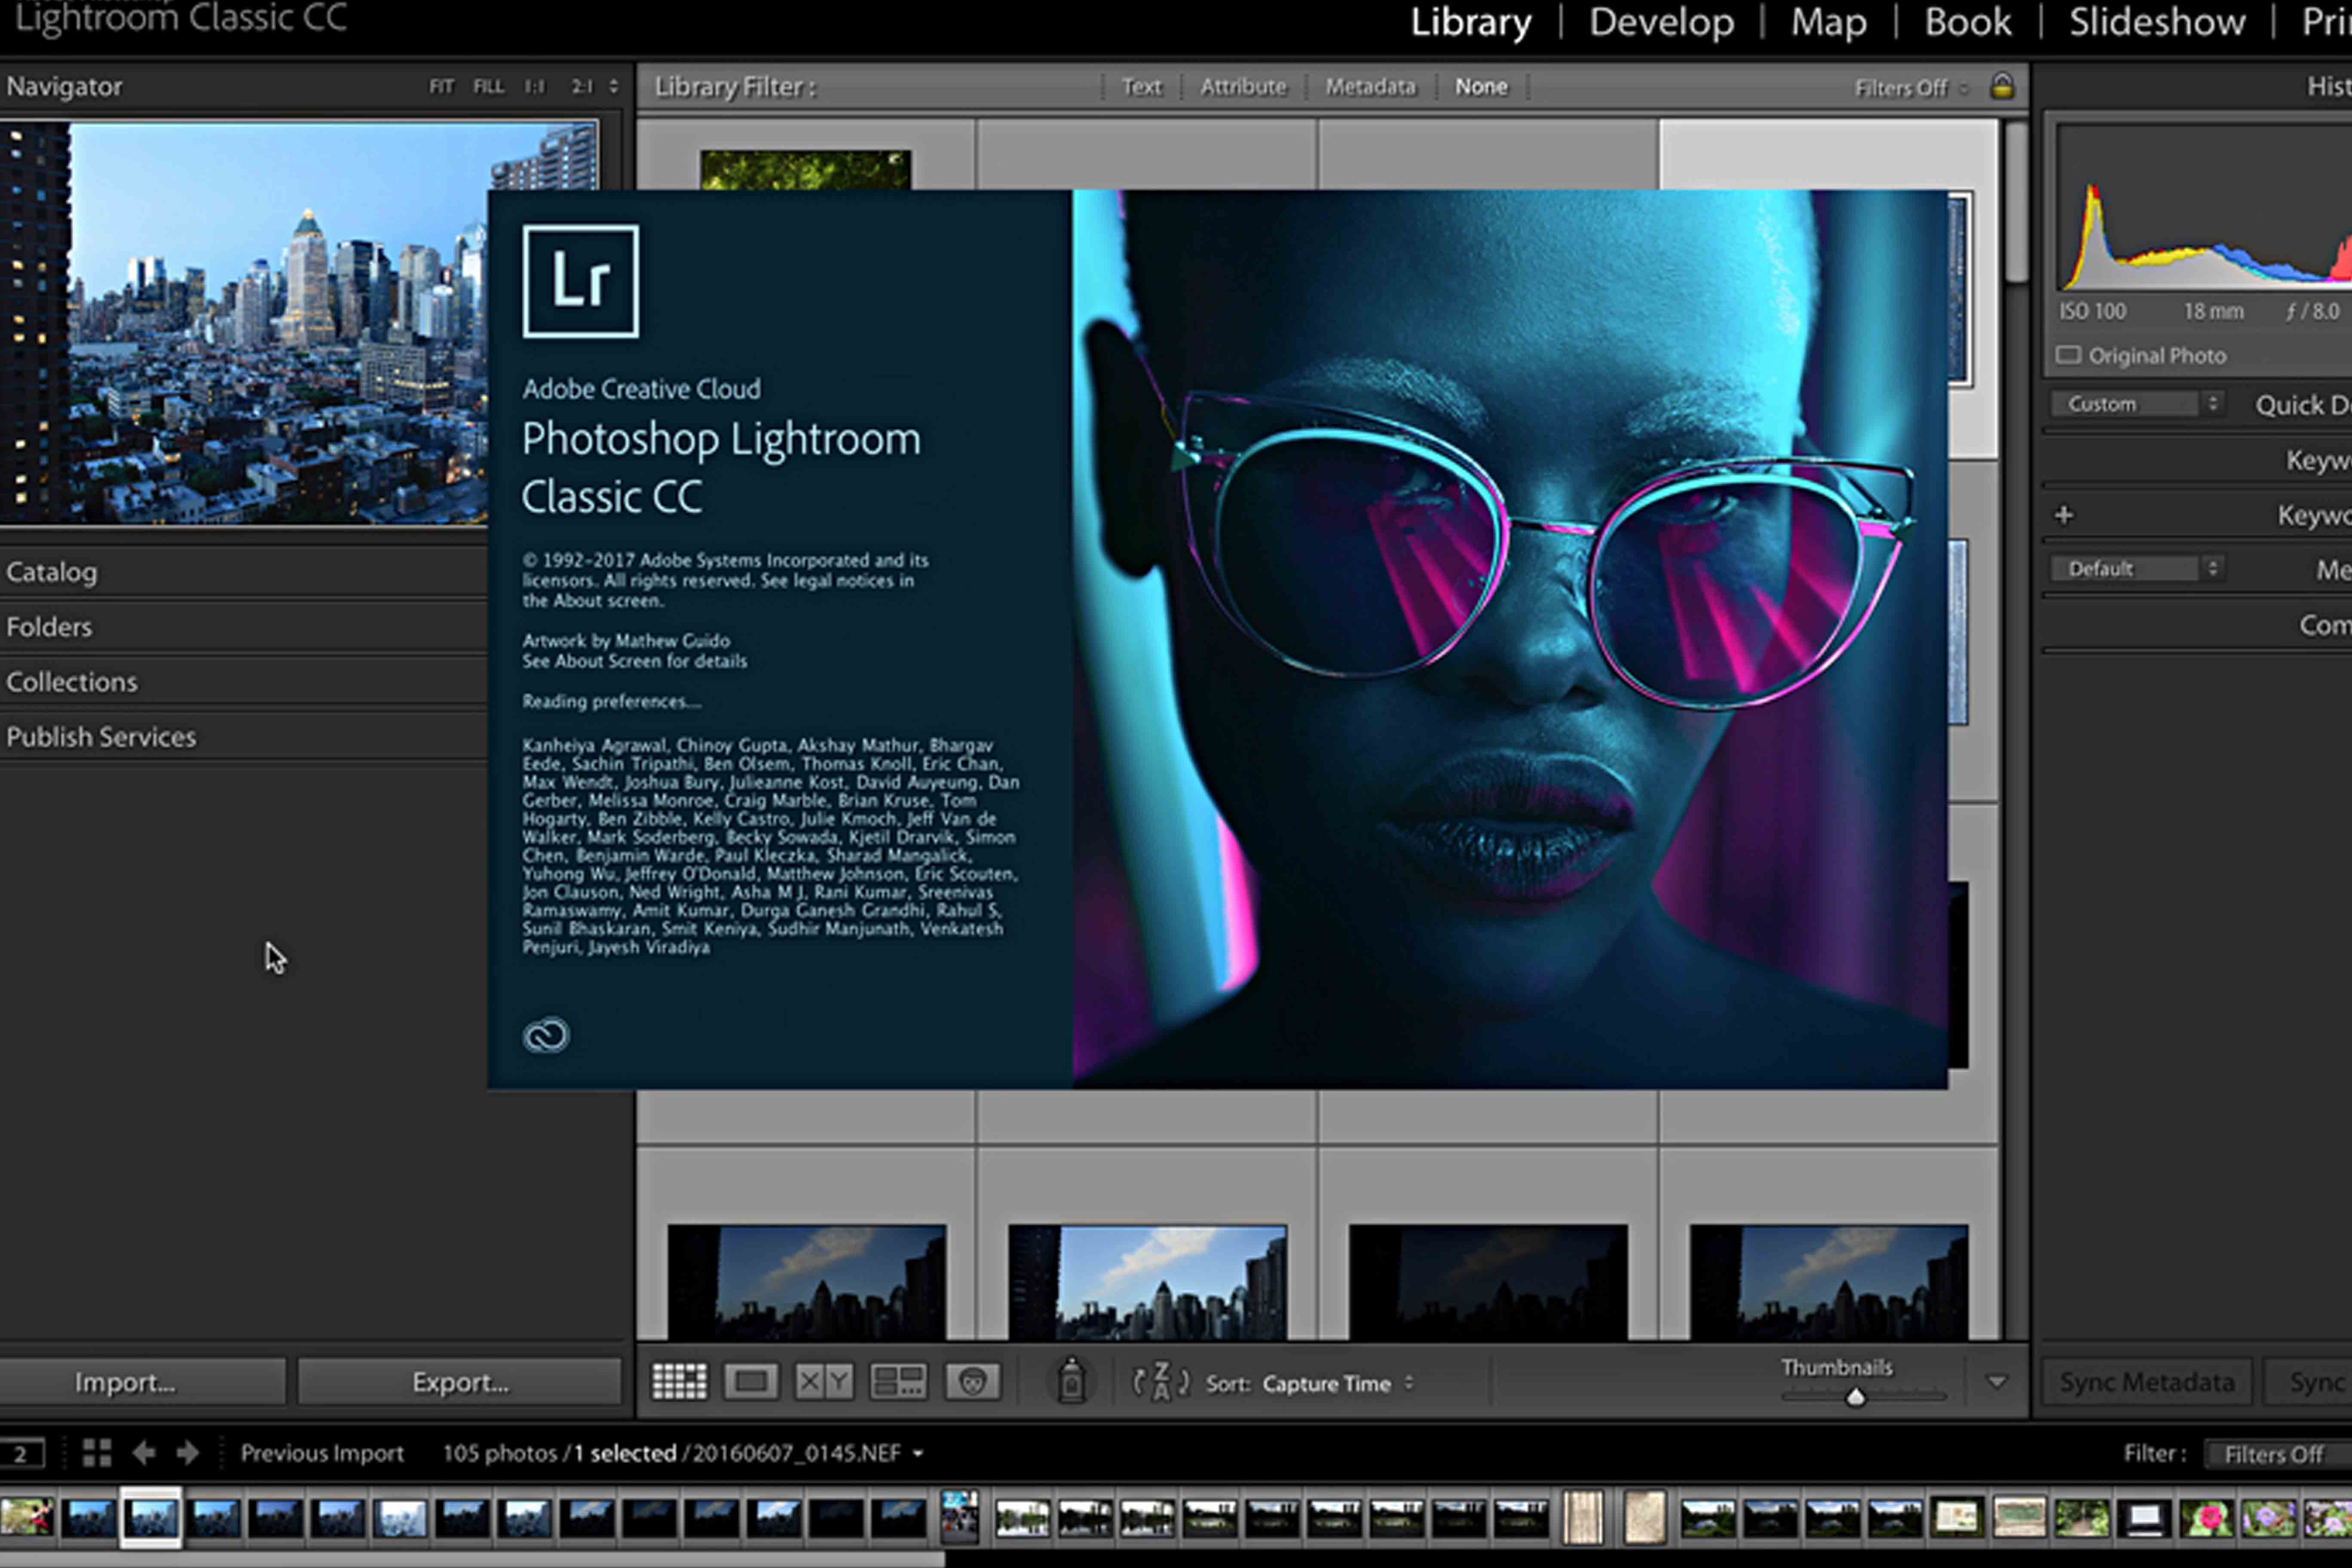Click the plus icon beside Keywording
The image size is (2352, 1568).
(2063, 515)
